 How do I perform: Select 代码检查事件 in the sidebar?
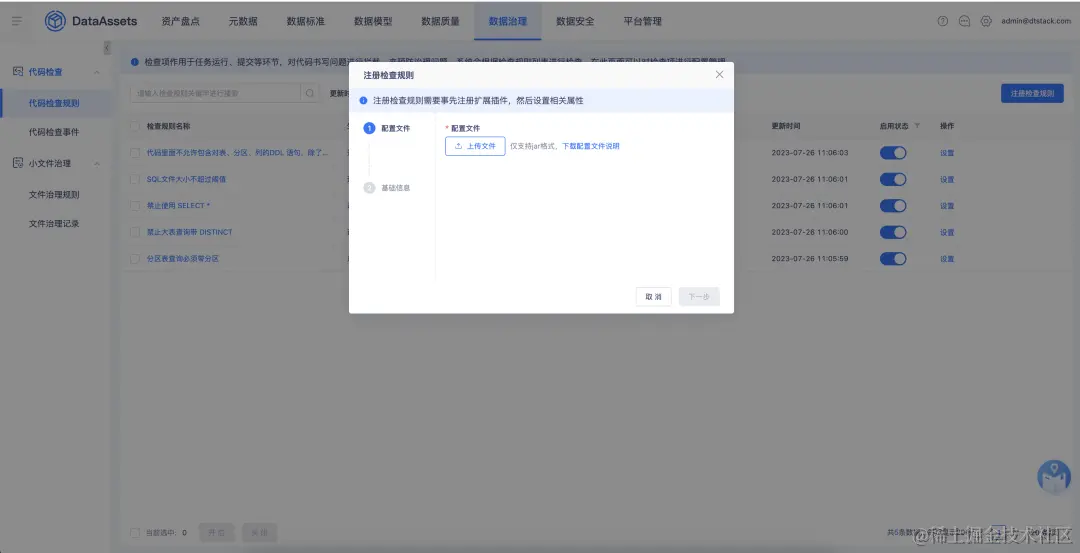[55, 132]
